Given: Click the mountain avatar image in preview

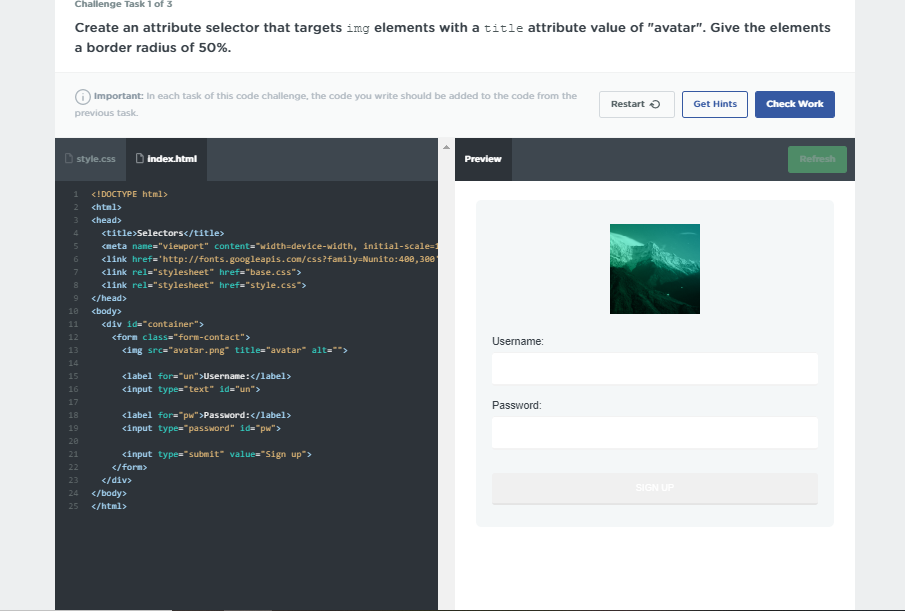Looking at the screenshot, I should point(654,268).
